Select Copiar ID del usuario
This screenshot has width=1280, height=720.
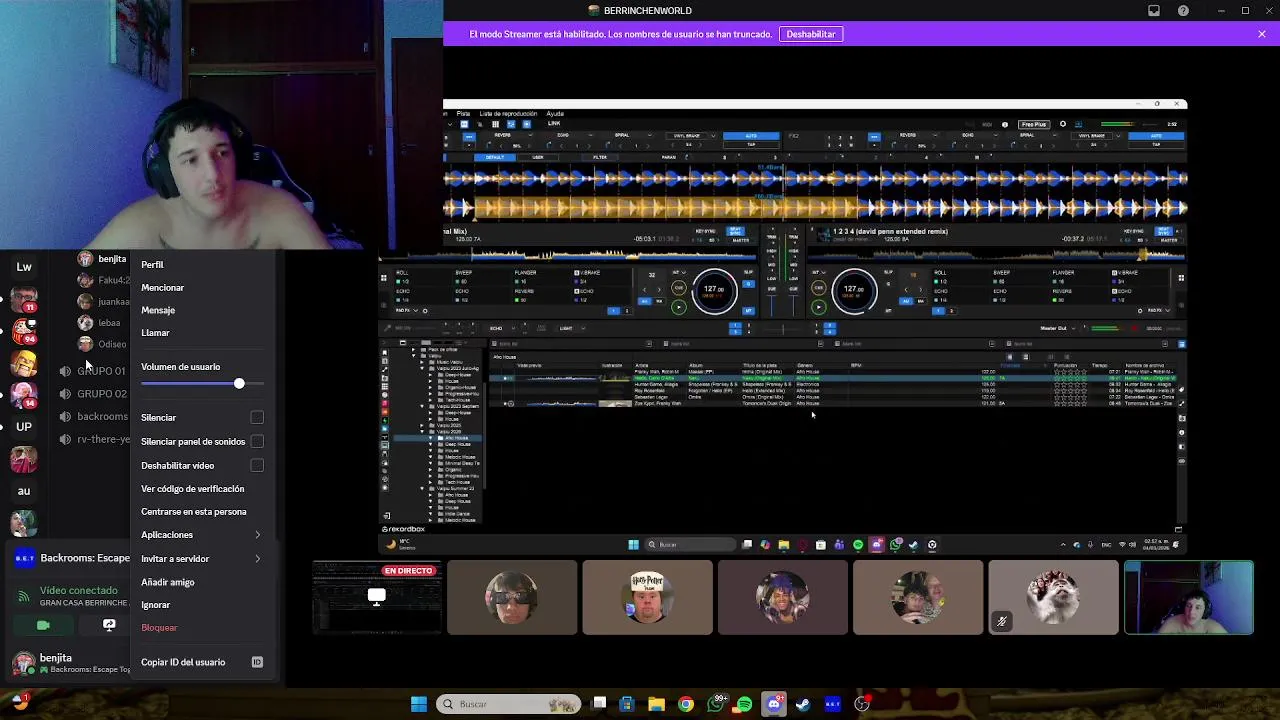201,662
